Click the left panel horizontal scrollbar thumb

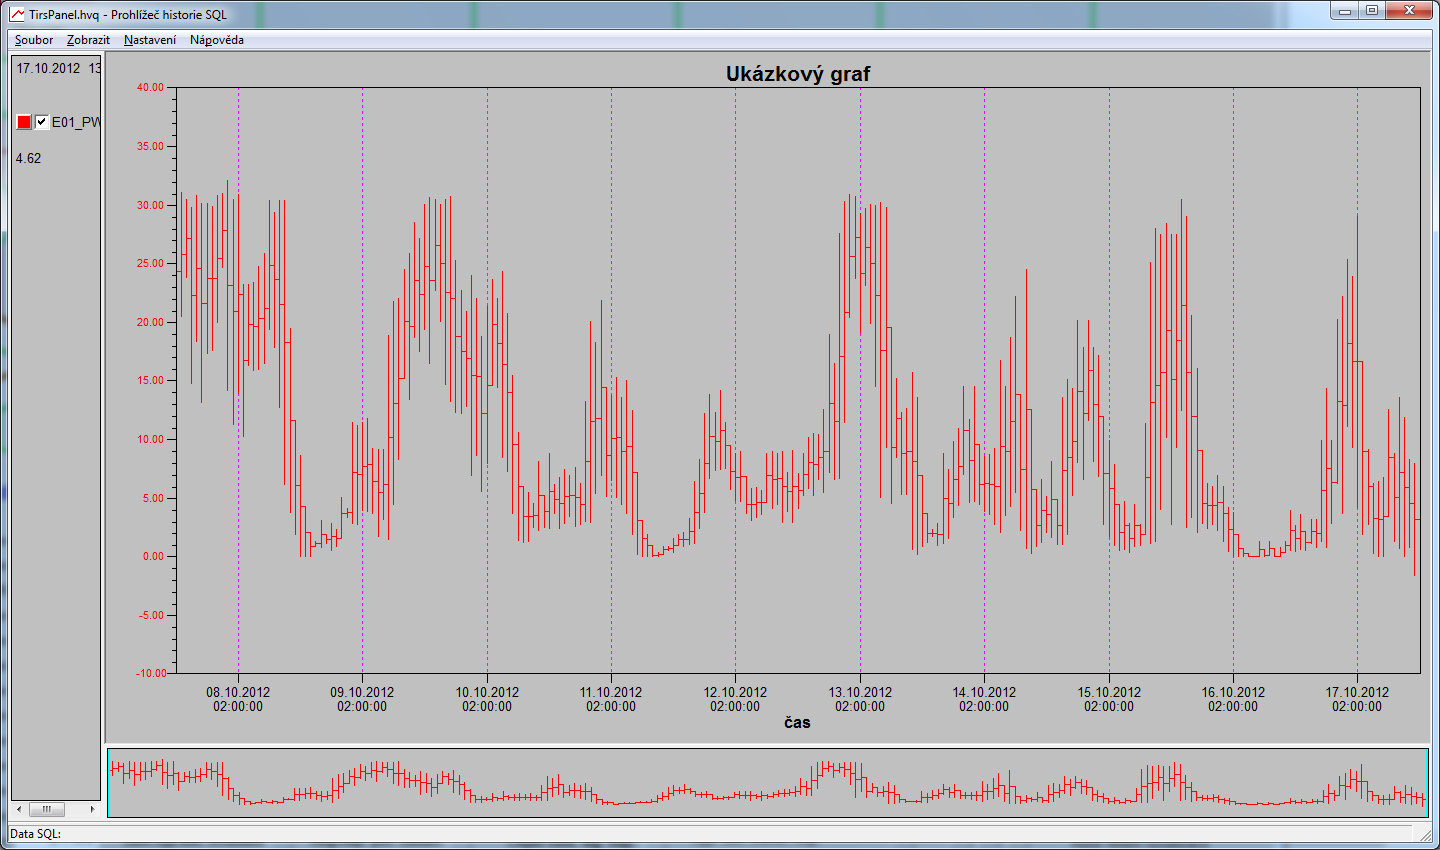coord(46,809)
